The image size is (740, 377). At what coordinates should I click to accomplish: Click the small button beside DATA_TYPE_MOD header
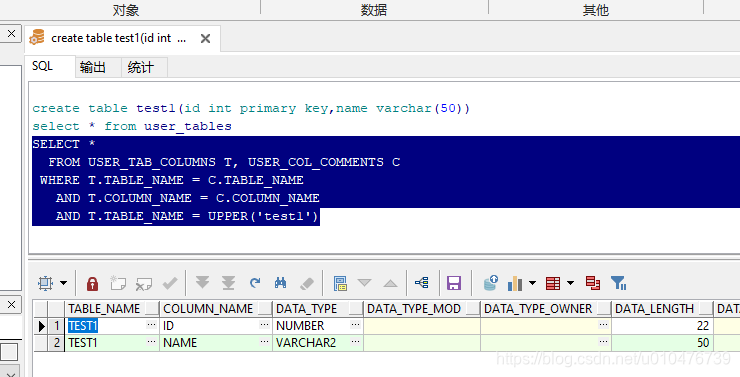[473, 309]
